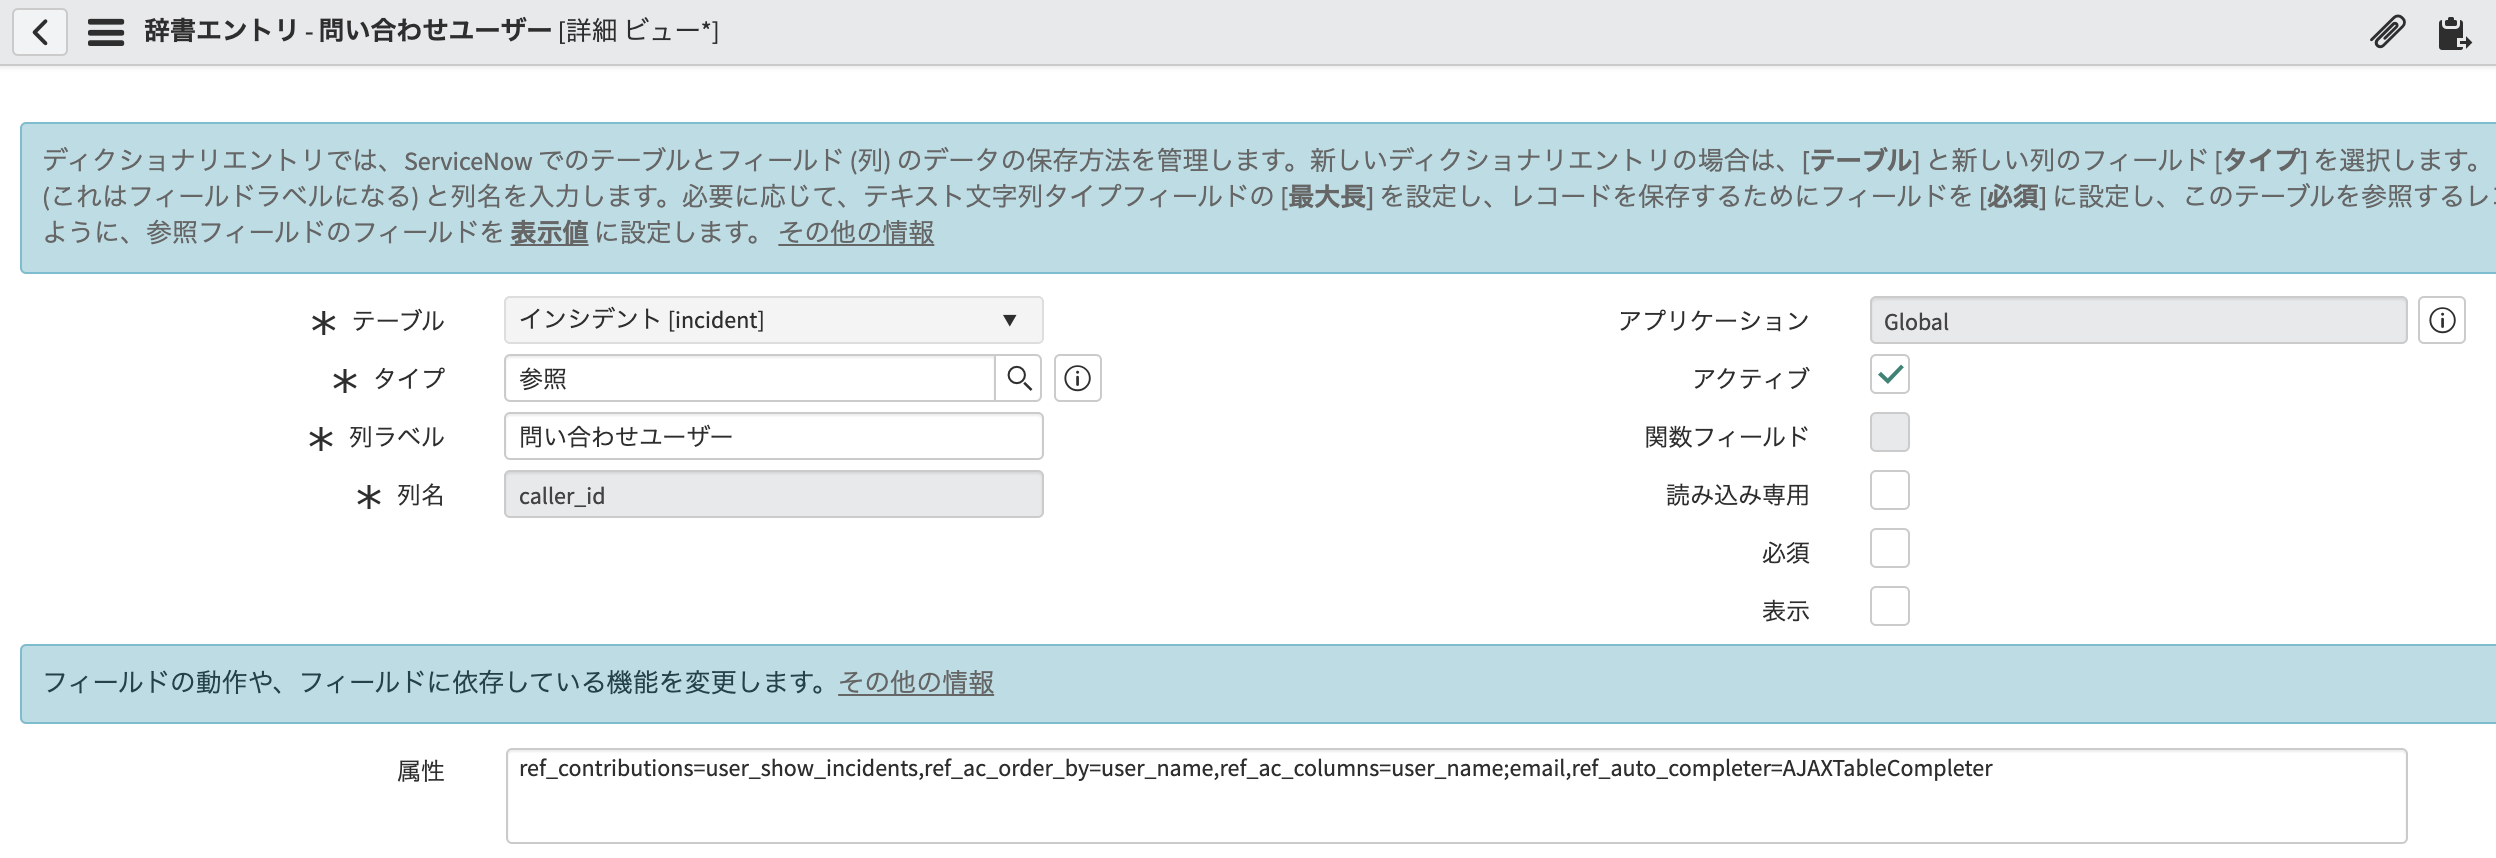The image size is (2496, 858).
Task: Click the アプリケーション field showing Global
Action: coord(2138,320)
